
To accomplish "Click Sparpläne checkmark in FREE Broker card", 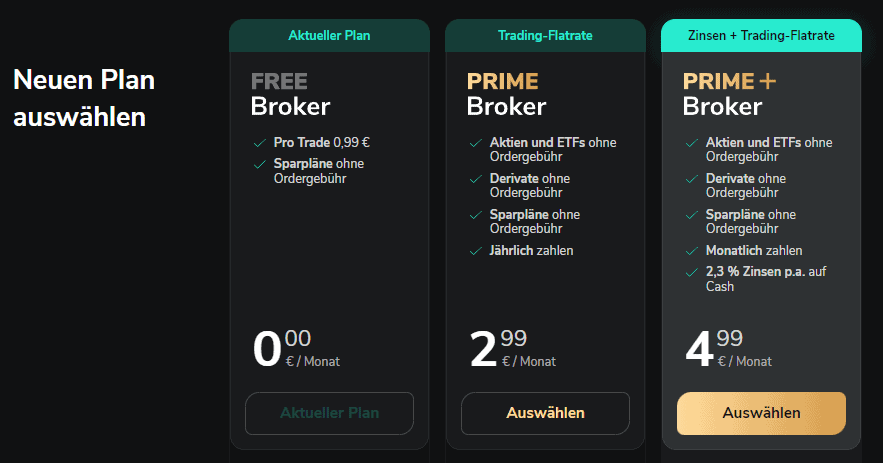I will [259, 163].
